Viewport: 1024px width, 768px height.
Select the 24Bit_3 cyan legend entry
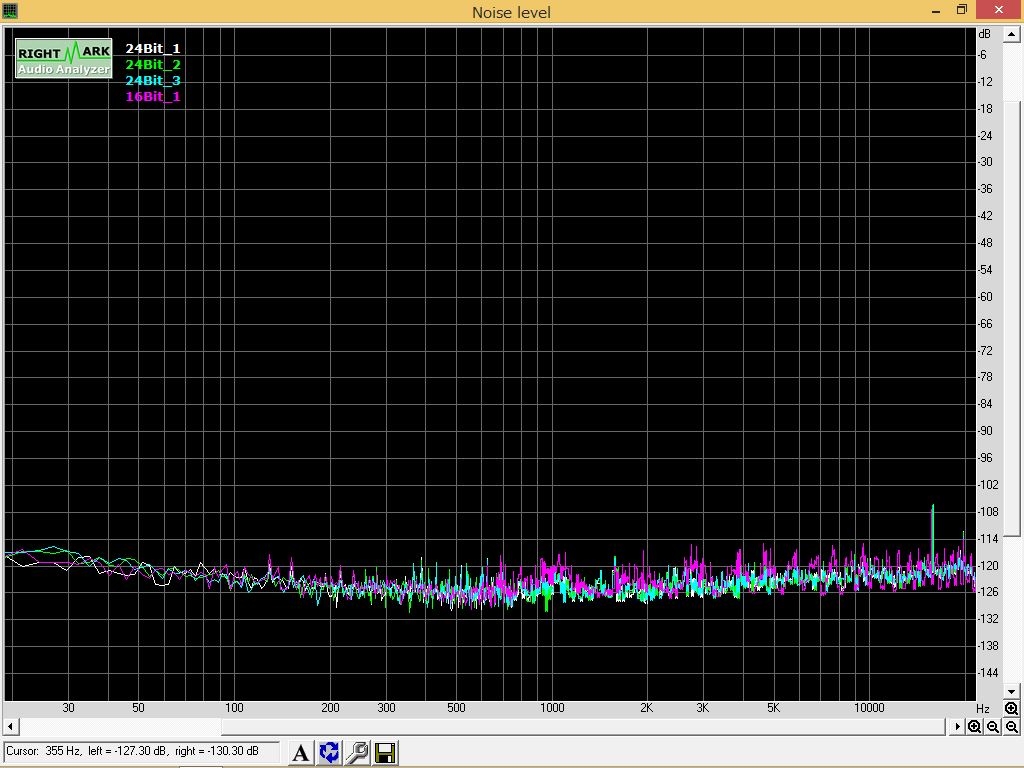pyautogui.click(x=153, y=80)
